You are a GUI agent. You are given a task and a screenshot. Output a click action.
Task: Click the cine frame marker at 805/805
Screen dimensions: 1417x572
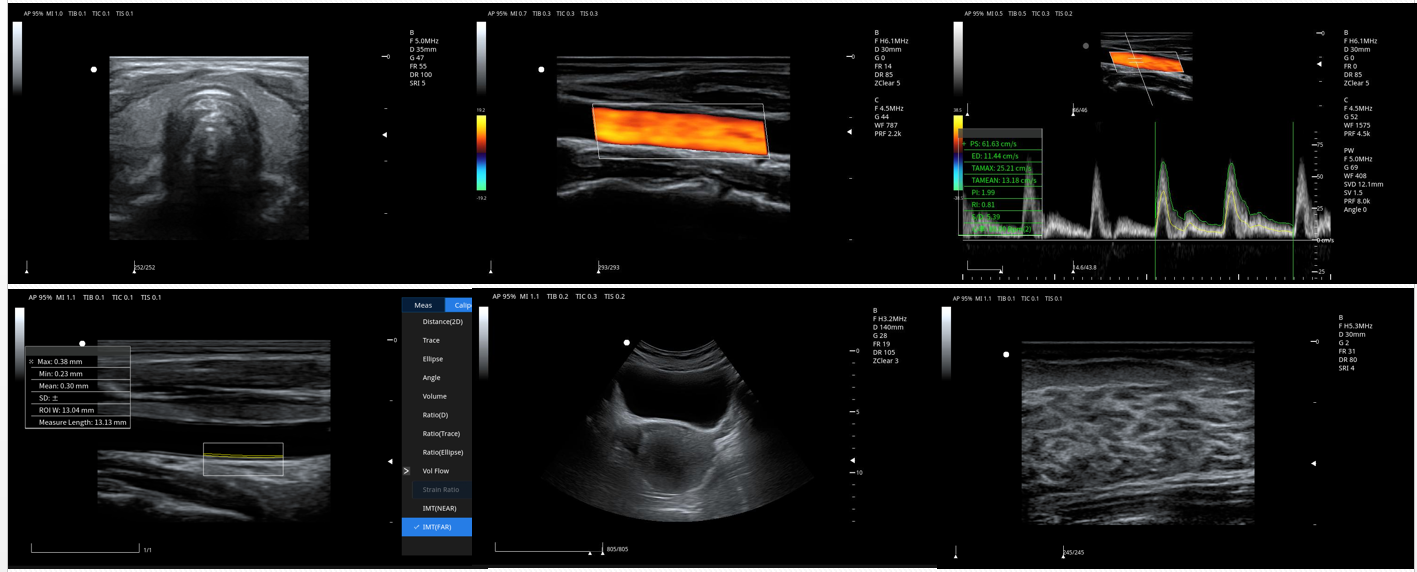pos(602,549)
